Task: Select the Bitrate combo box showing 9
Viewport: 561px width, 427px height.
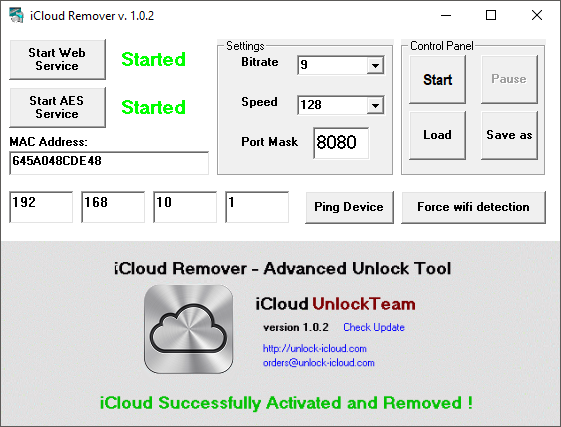Action: point(341,65)
